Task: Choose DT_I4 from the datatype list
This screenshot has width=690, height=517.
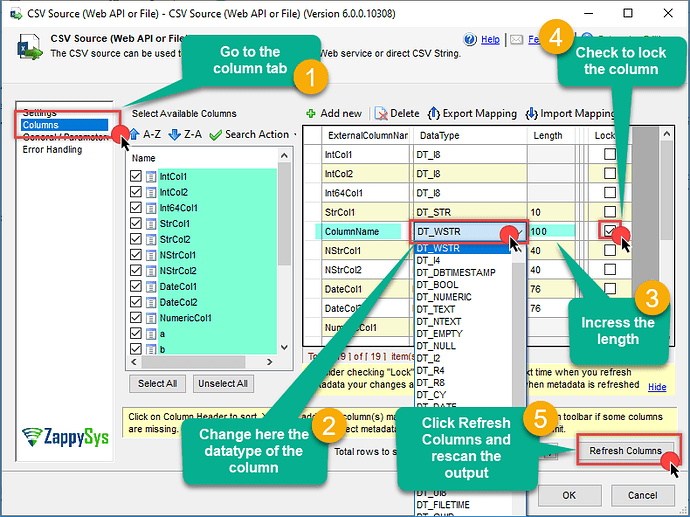Action: (x=428, y=260)
